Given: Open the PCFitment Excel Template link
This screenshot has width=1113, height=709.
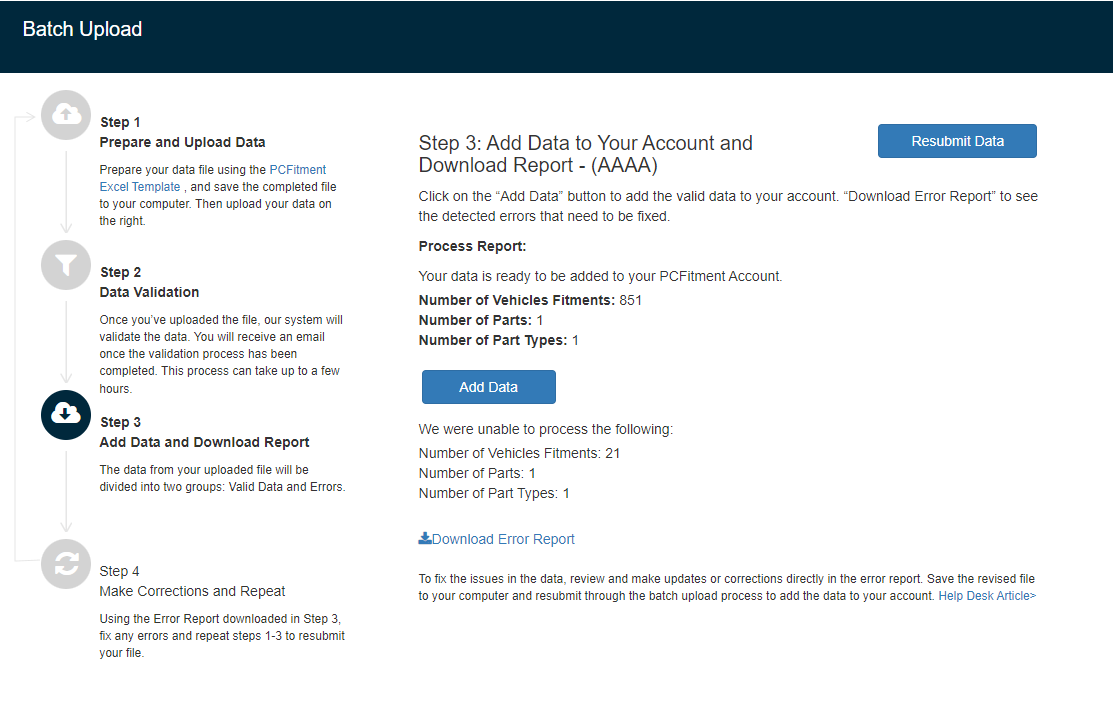Looking at the screenshot, I should [213, 178].
